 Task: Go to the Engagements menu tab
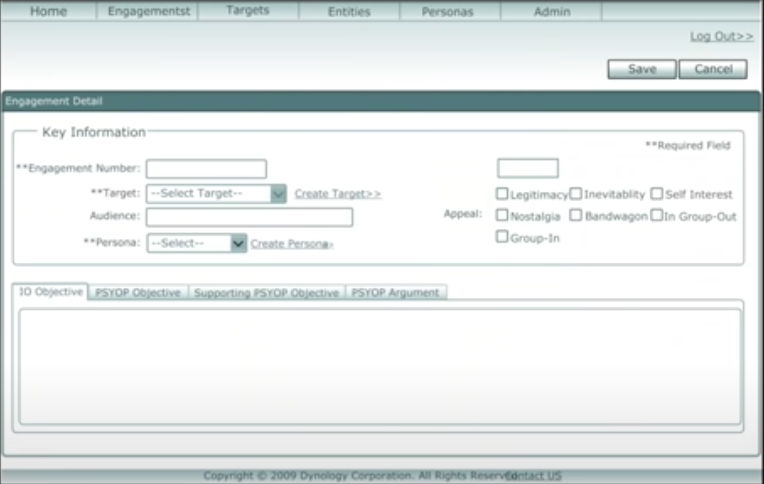pyautogui.click(x=149, y=11)
